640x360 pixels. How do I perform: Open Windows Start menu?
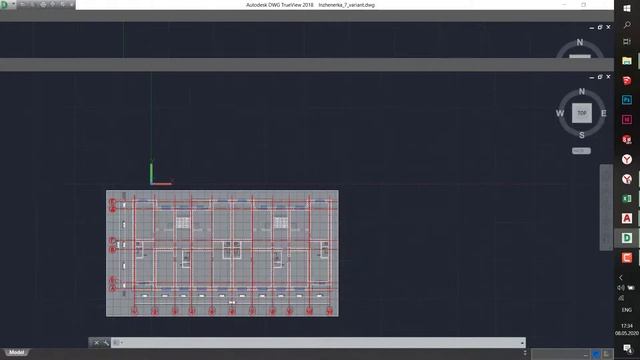point(627,8)
